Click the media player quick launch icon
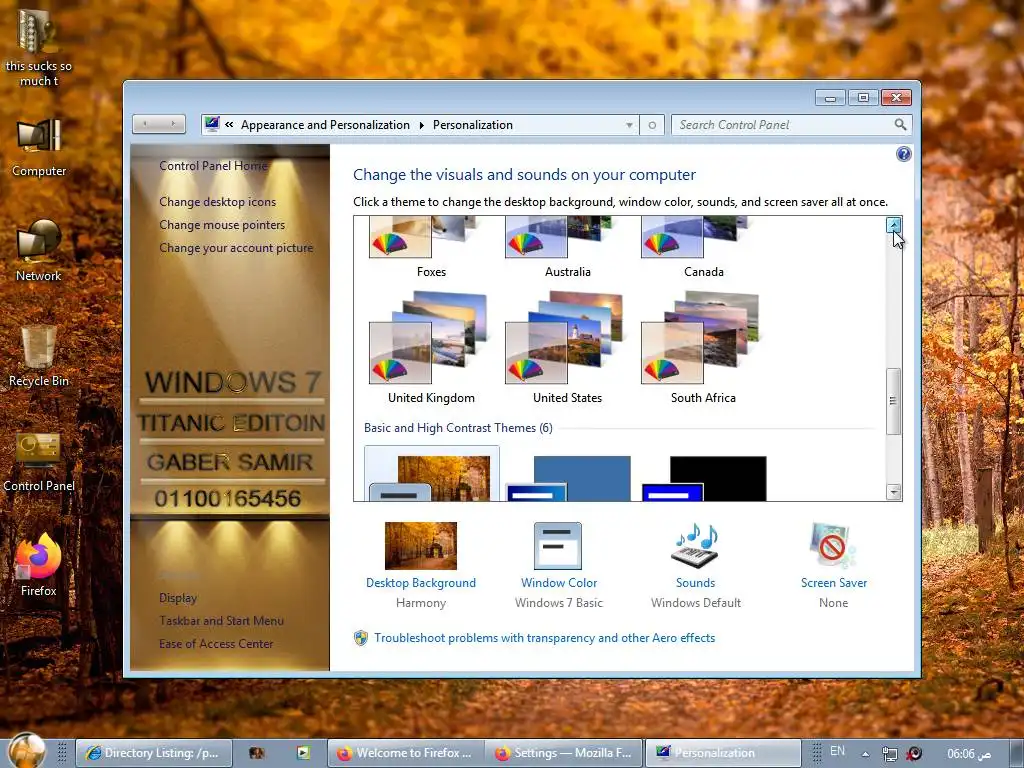This screenshot has width=1024, height=768. click(x=303, y=752)
